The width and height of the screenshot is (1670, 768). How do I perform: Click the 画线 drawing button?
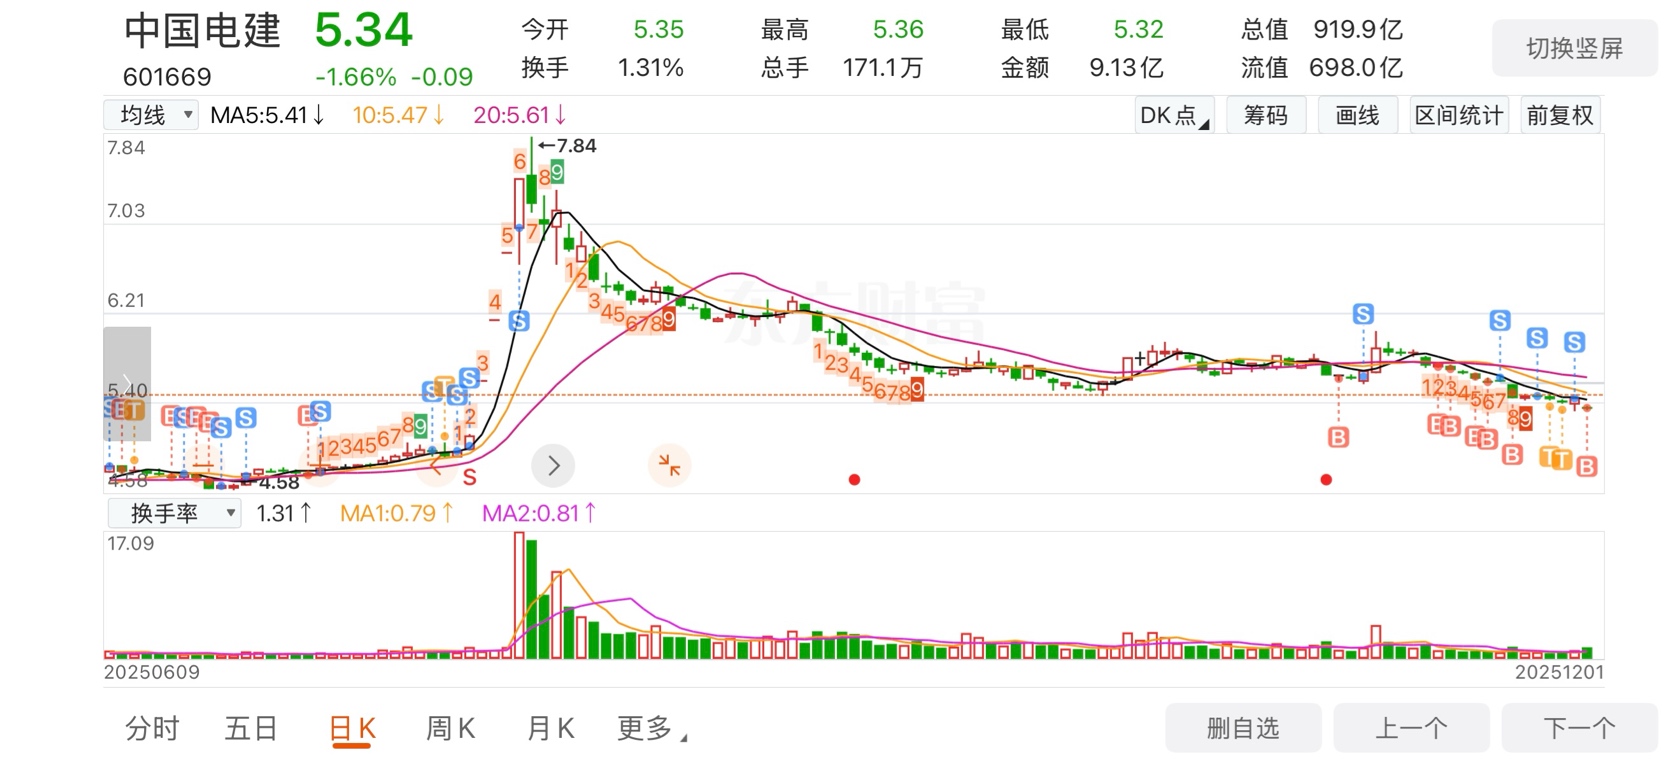pos(1357,115)
